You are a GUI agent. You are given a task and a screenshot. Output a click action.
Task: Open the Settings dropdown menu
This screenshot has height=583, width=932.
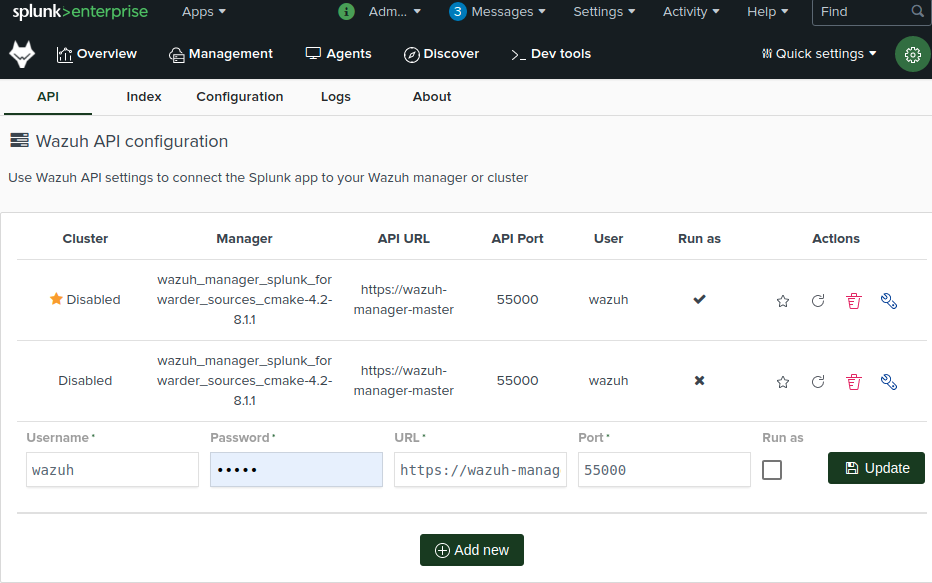coord(604,12)
